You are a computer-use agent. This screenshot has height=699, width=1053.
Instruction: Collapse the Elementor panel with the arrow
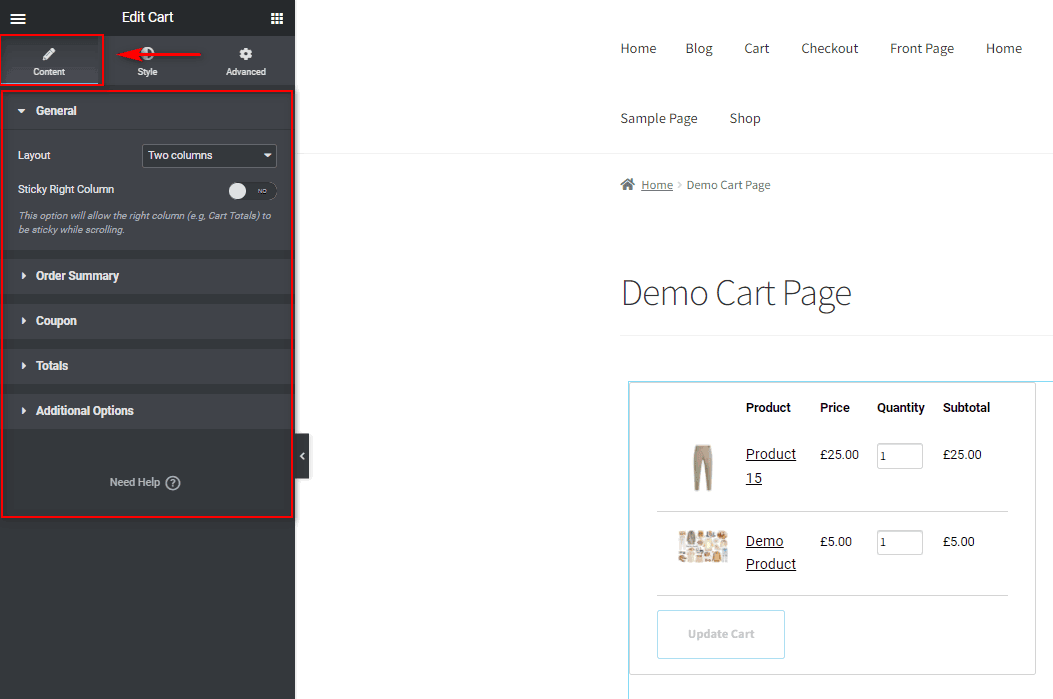coord(302,455)
